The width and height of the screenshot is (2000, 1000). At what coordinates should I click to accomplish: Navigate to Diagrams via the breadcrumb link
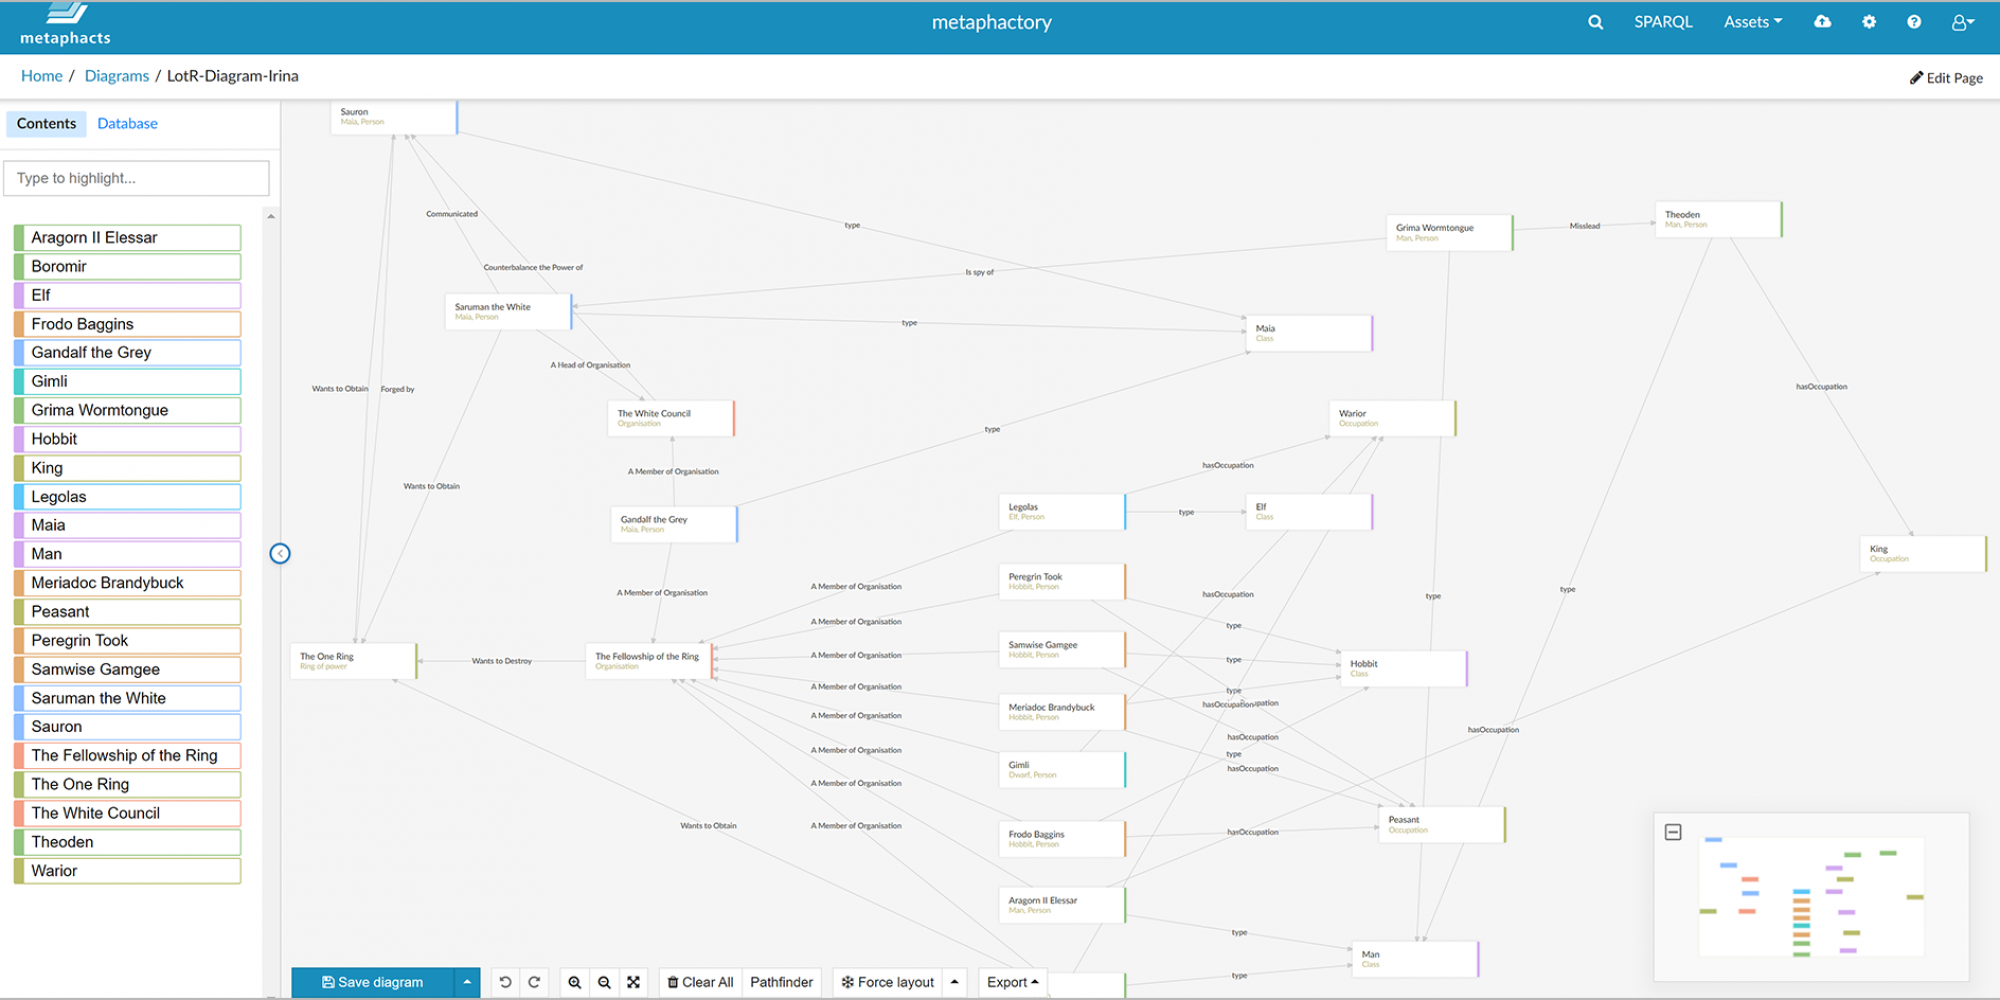pos(116,75)
